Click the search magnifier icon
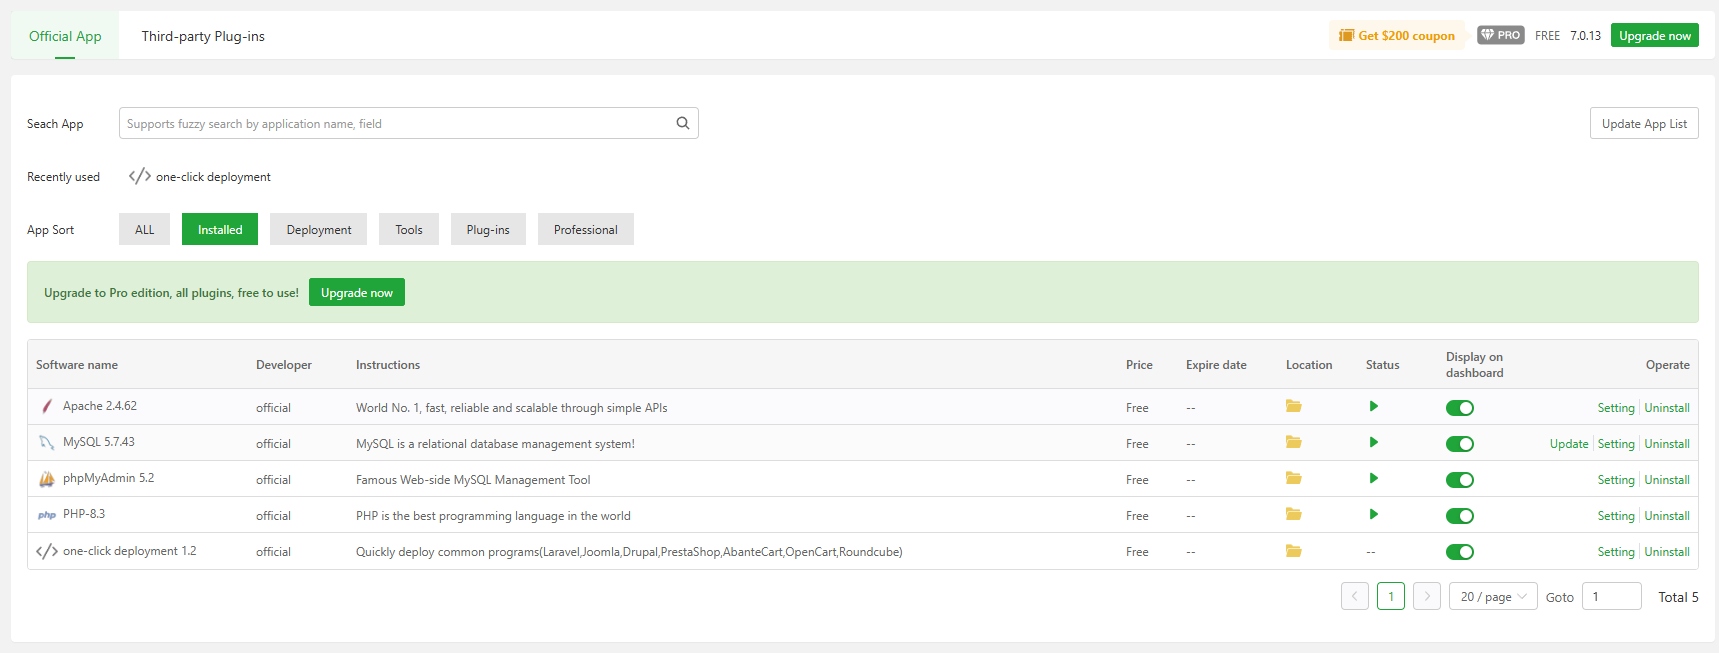This screenshot has width=1719, height=653. [x=683, y=123]
